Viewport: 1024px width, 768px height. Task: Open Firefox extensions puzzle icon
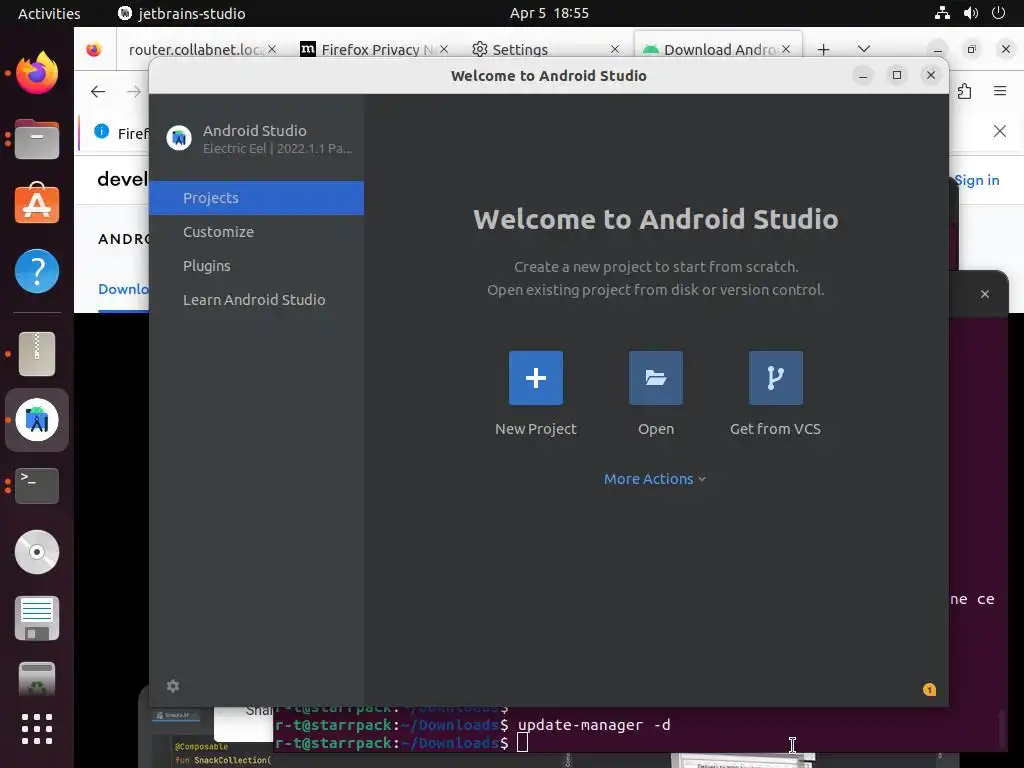[965, 91]
